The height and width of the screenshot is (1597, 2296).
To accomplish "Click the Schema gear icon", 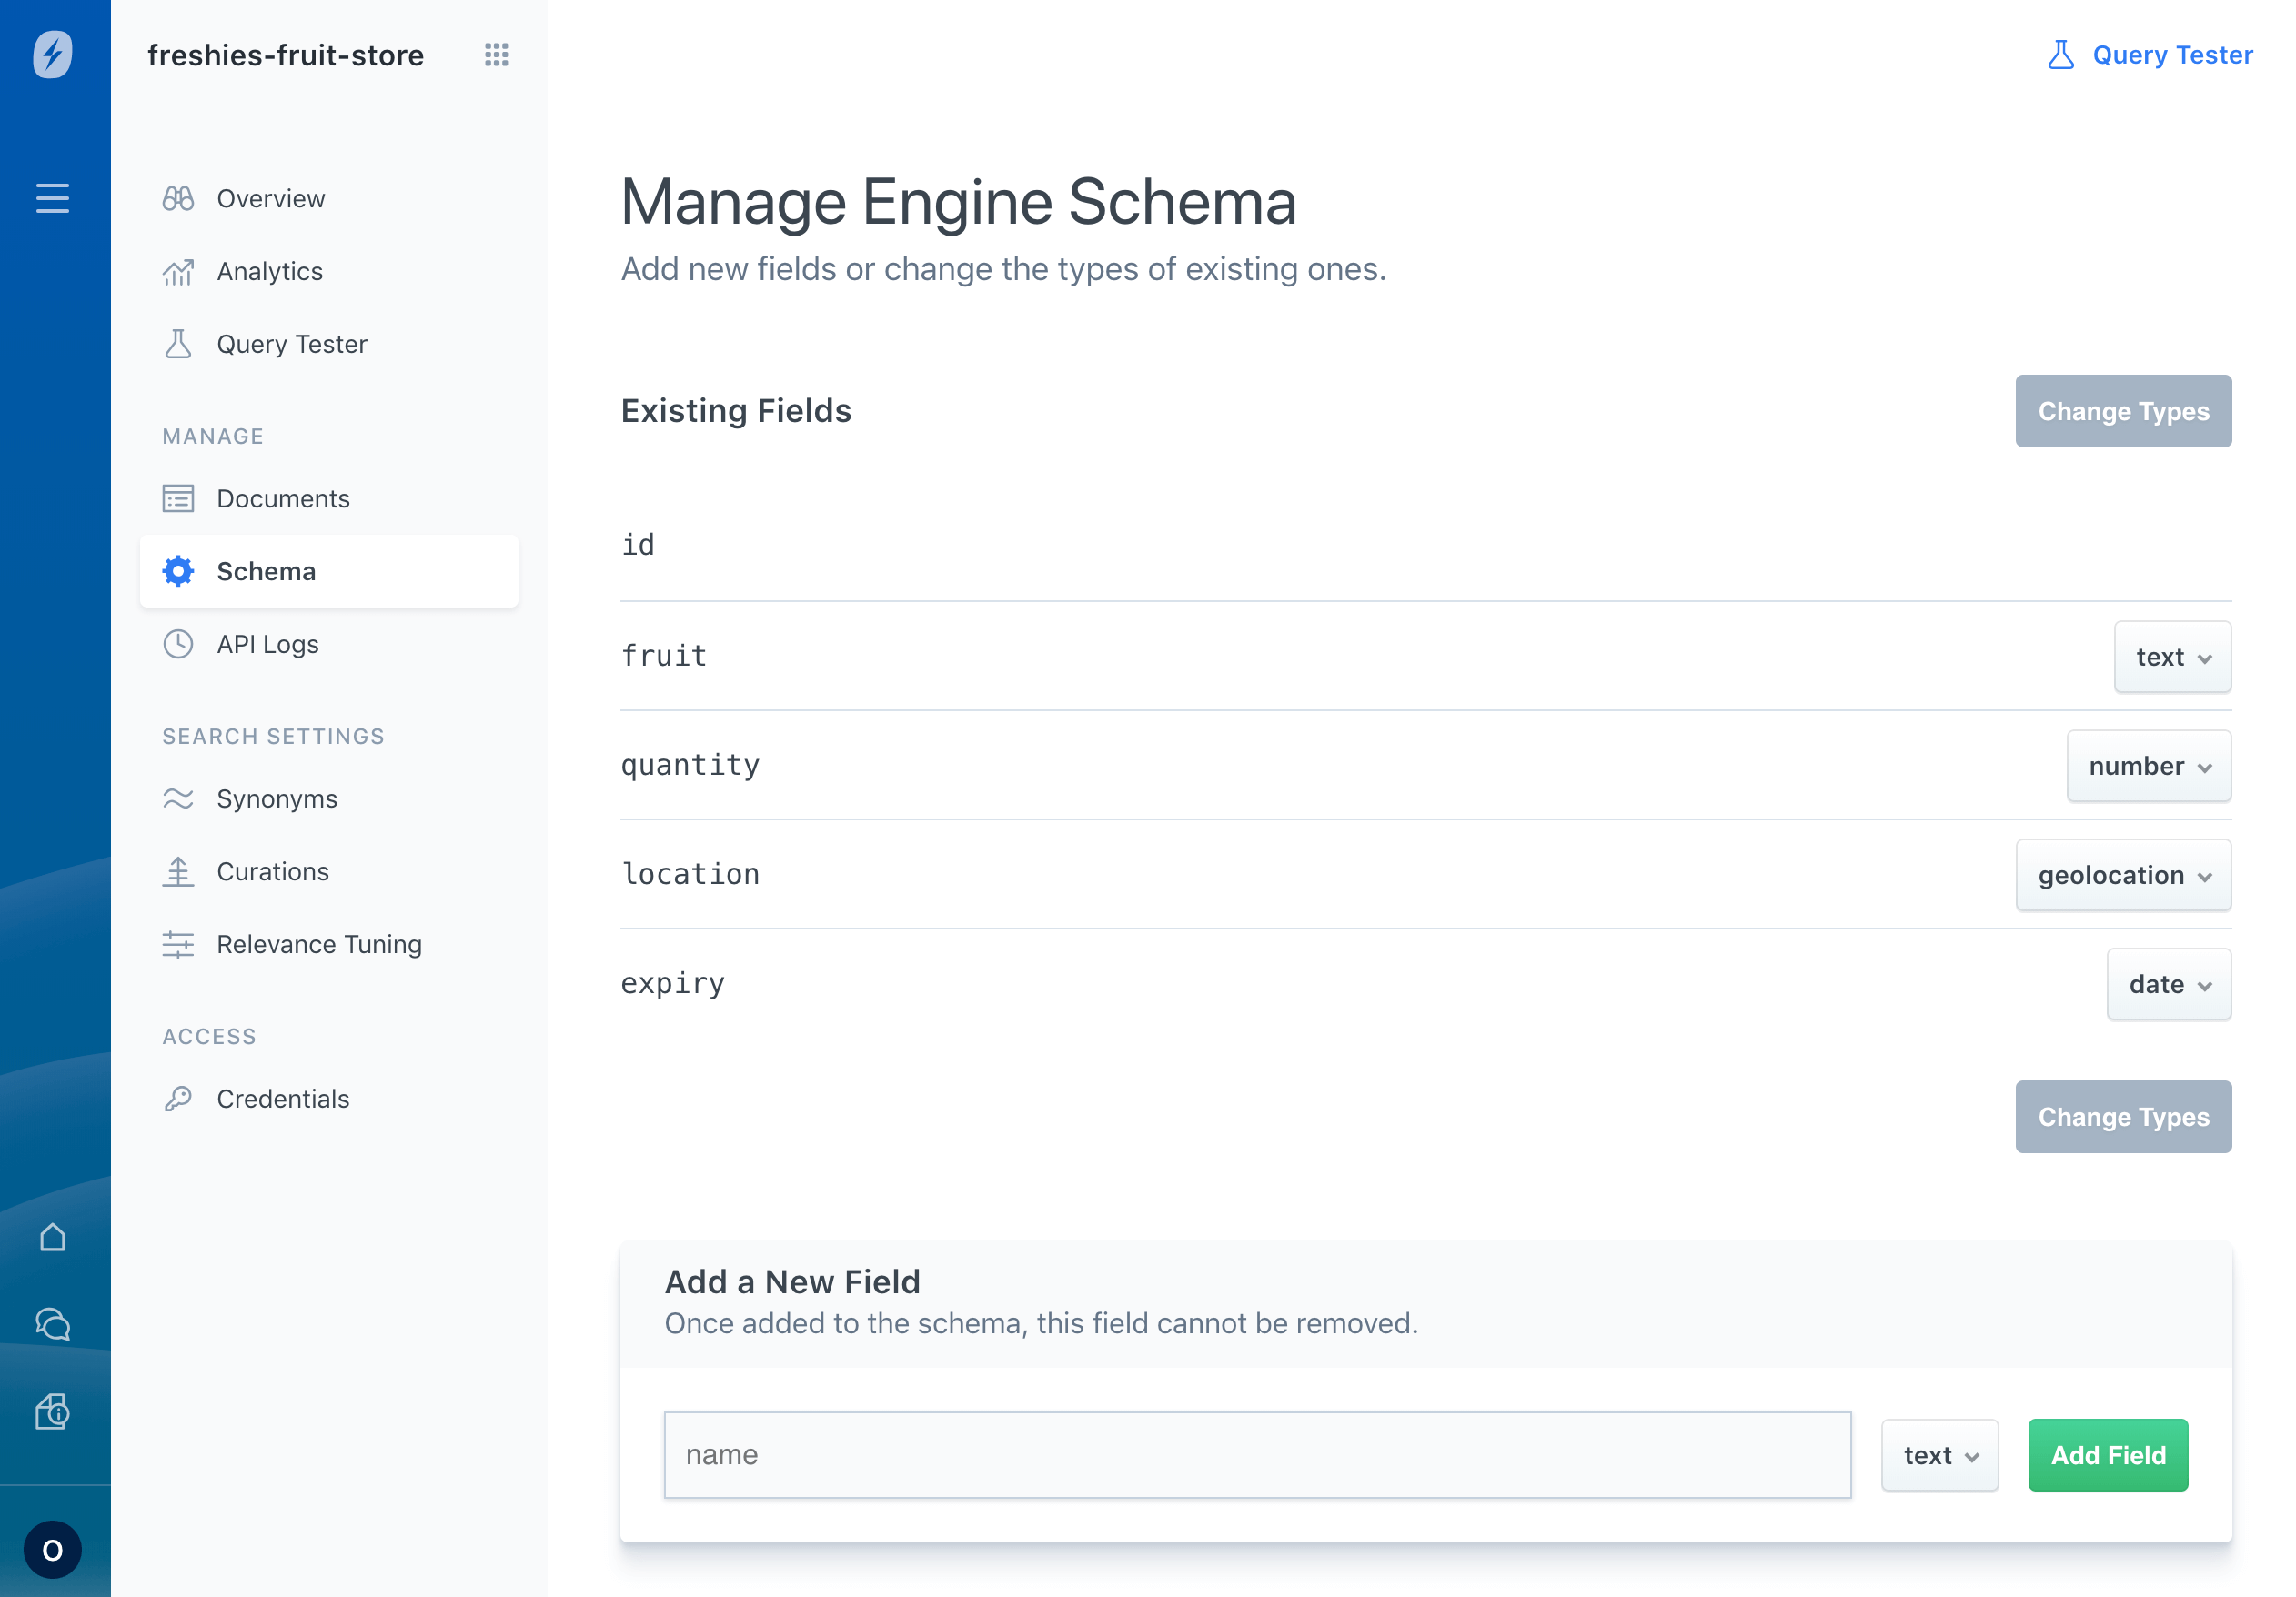I will [x=178, y=570].
